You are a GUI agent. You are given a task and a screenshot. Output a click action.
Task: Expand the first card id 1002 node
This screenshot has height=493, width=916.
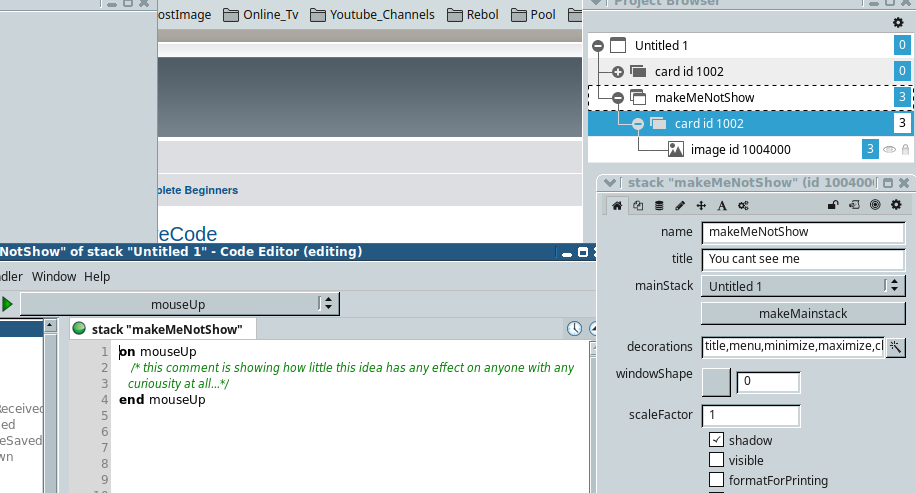click(618, 72)
